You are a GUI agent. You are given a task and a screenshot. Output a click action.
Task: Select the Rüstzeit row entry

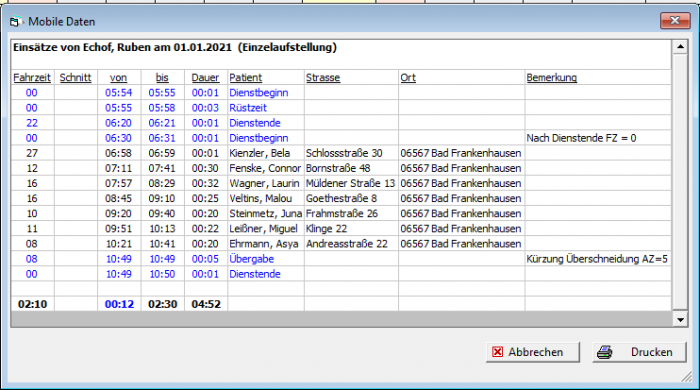(248, 108)
